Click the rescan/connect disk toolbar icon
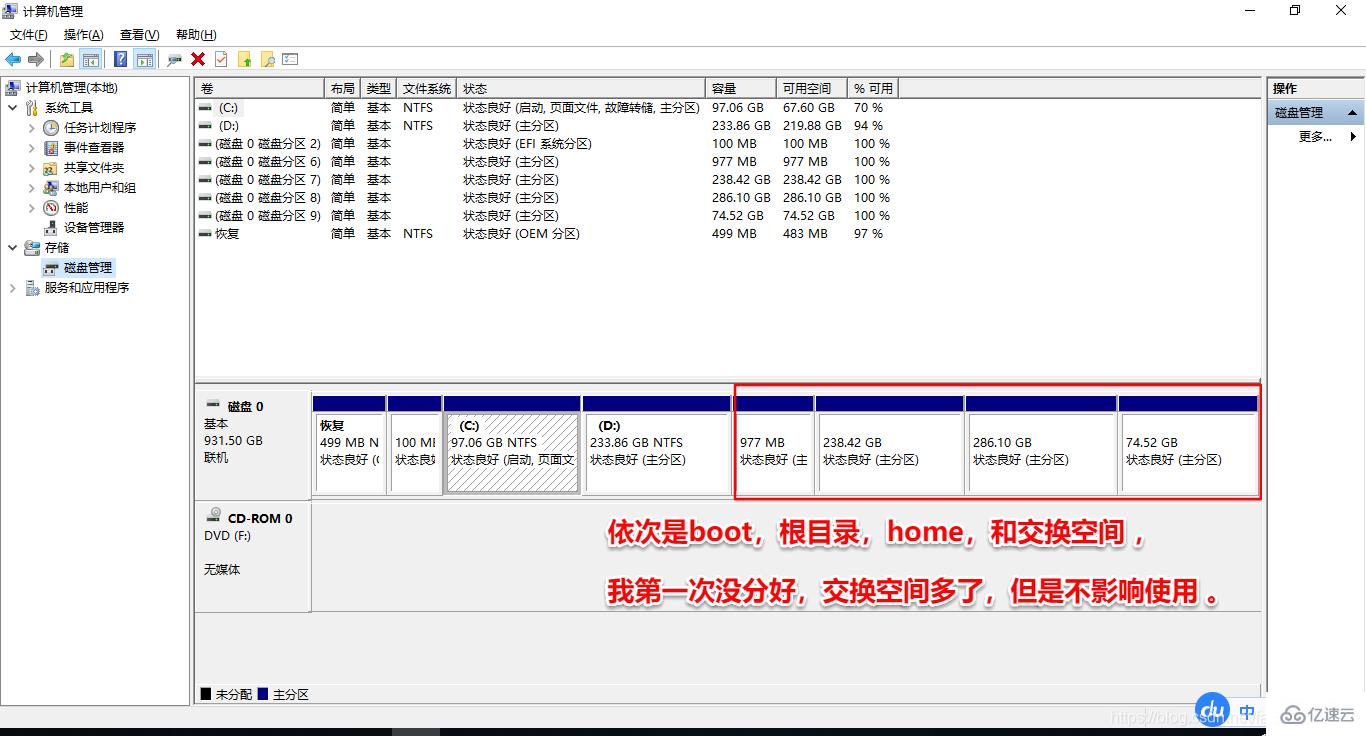The height and width of the screenshot is (736, 1366). (x=175, y=60)
